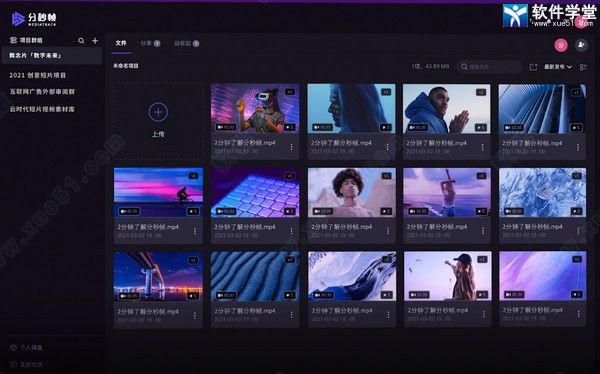
Task: Open three-dot menu on icy texture card
Action: (x=579, y=231)
